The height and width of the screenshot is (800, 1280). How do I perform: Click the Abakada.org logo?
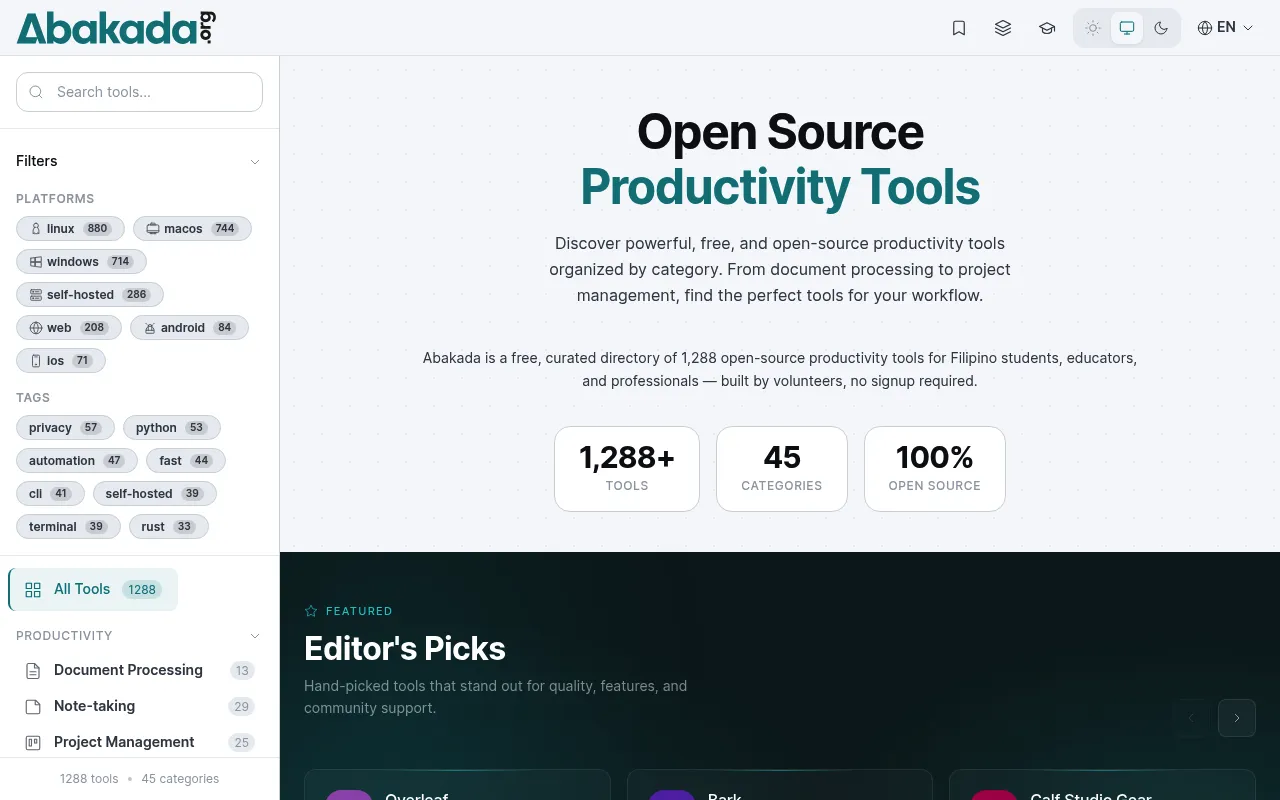(116, 28)
